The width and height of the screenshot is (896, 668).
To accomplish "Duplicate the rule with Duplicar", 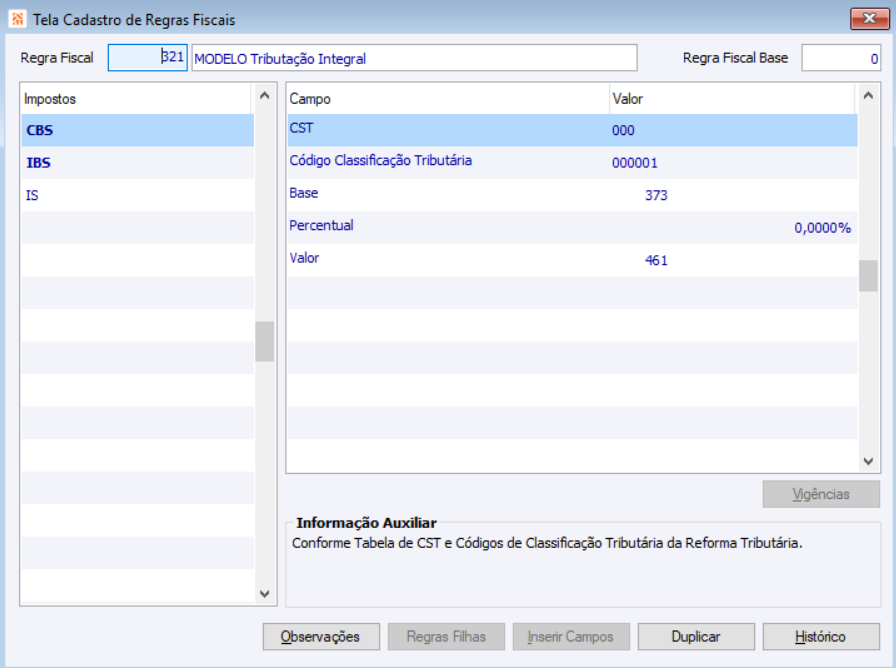I will [x=696, y=637].
